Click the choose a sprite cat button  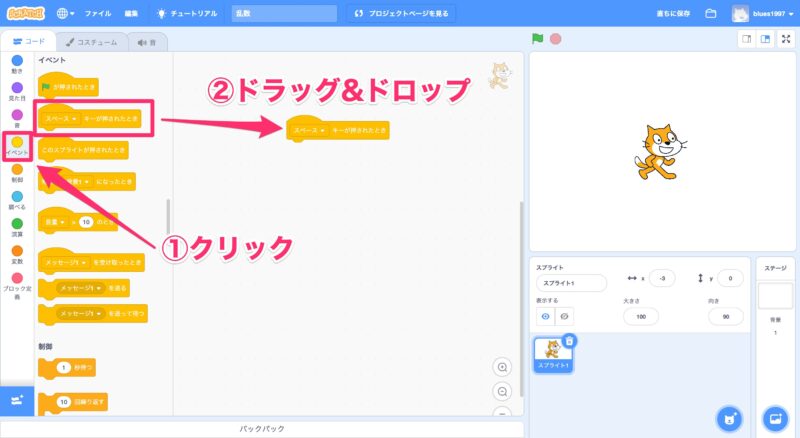(731, 418)
